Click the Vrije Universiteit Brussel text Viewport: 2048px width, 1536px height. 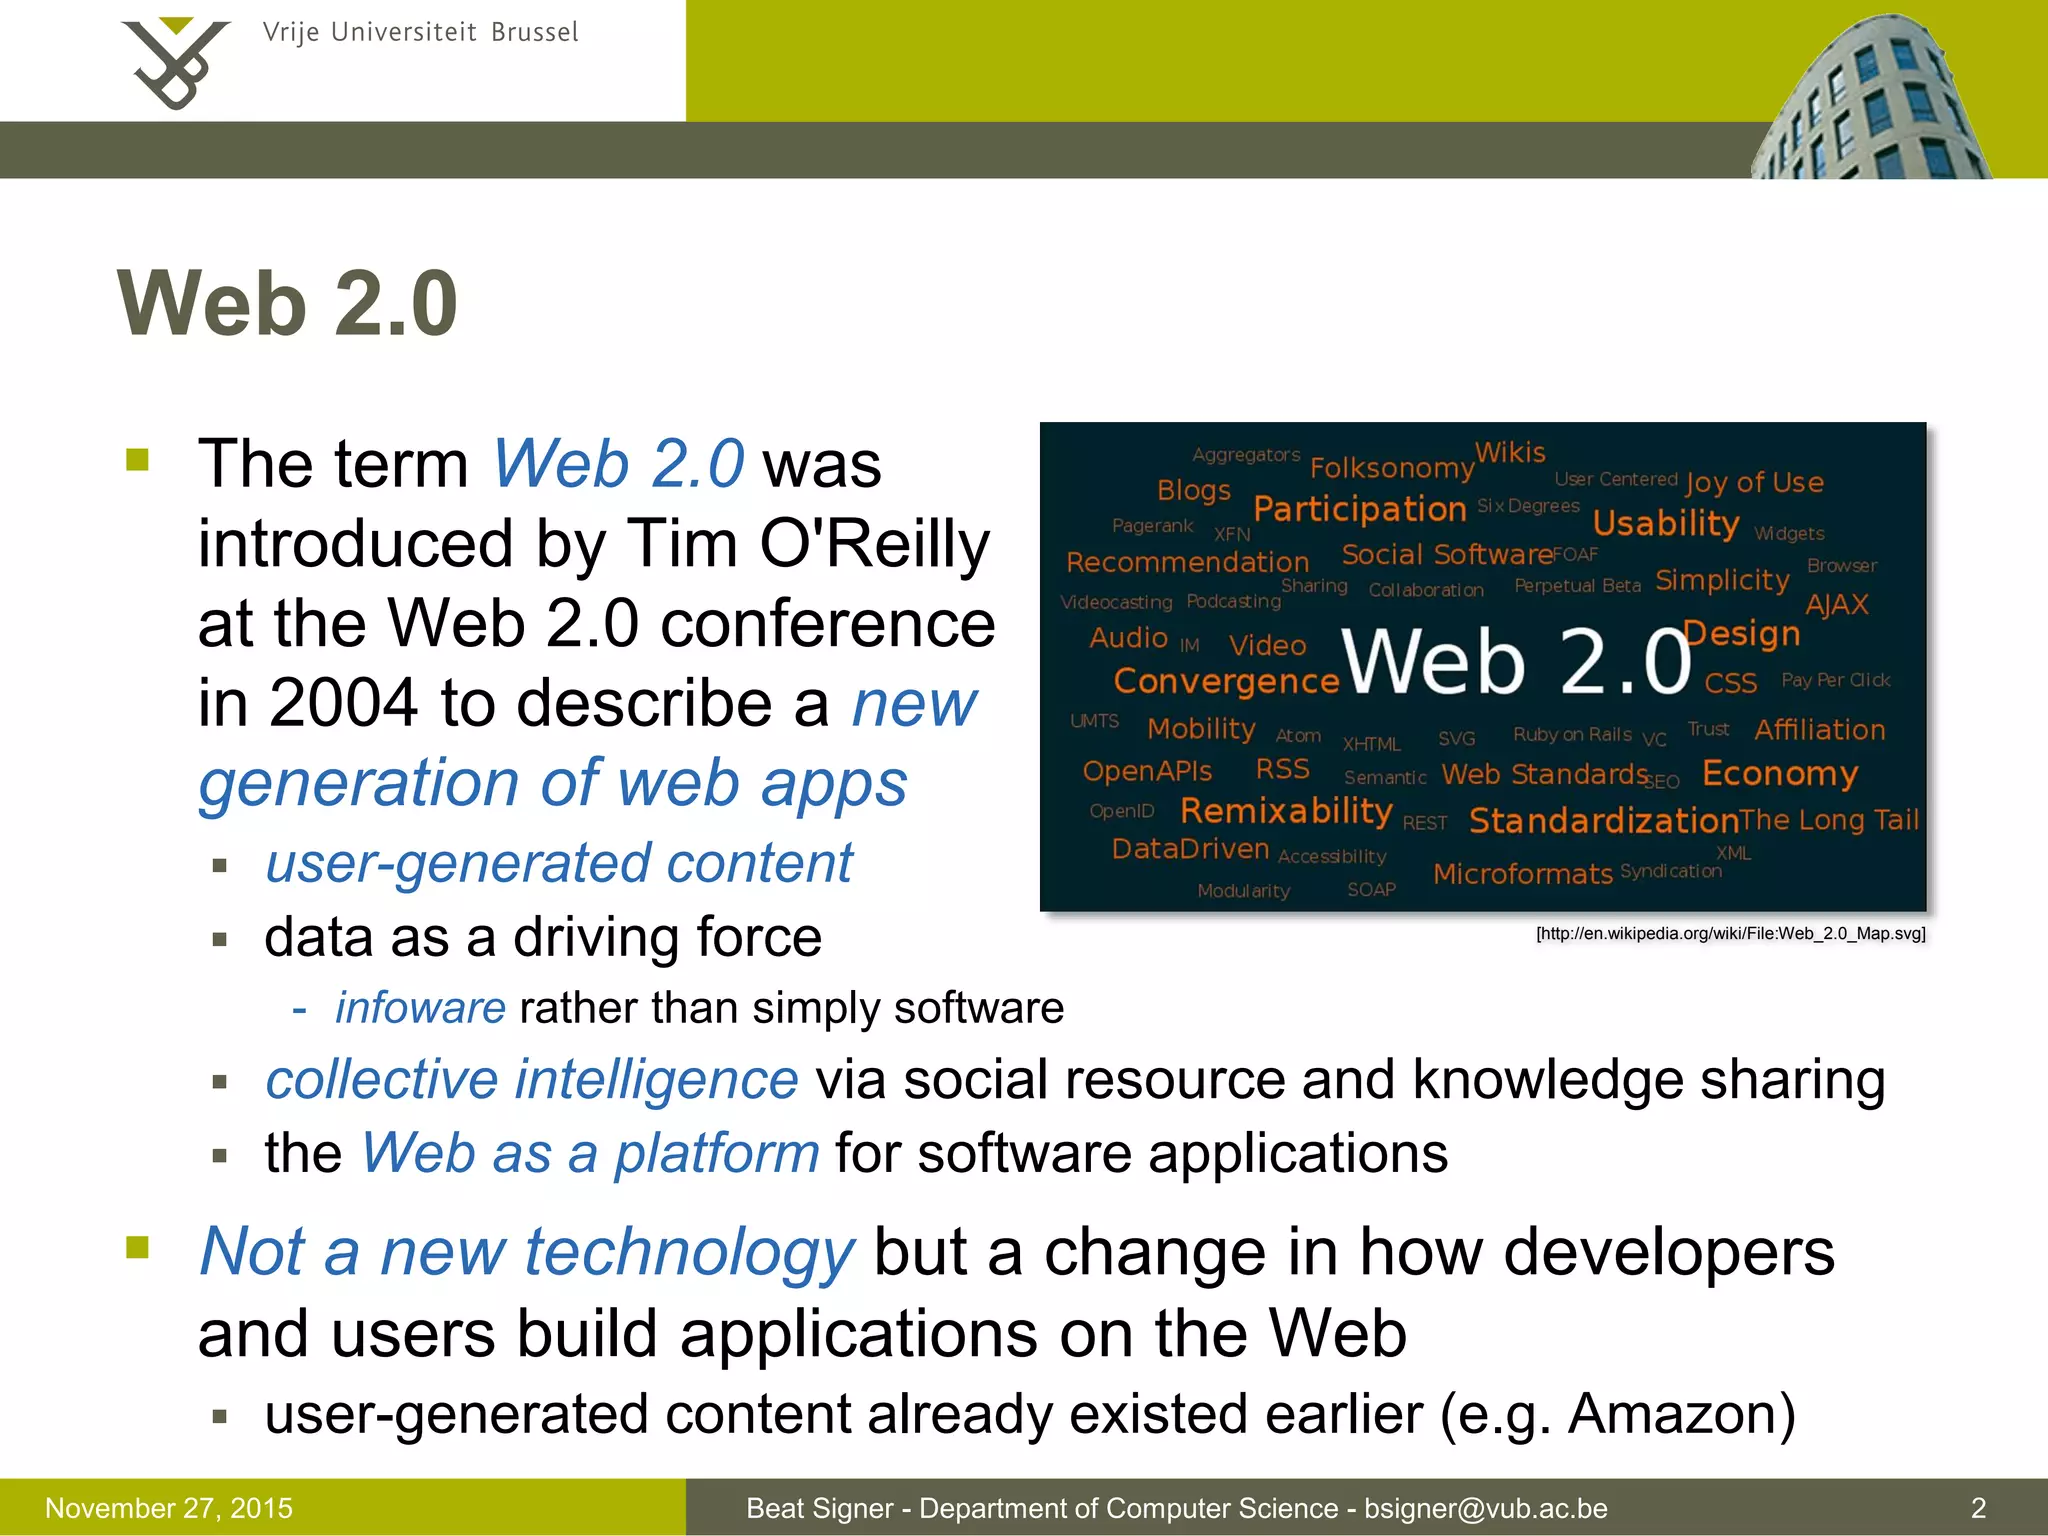point(420,33)
